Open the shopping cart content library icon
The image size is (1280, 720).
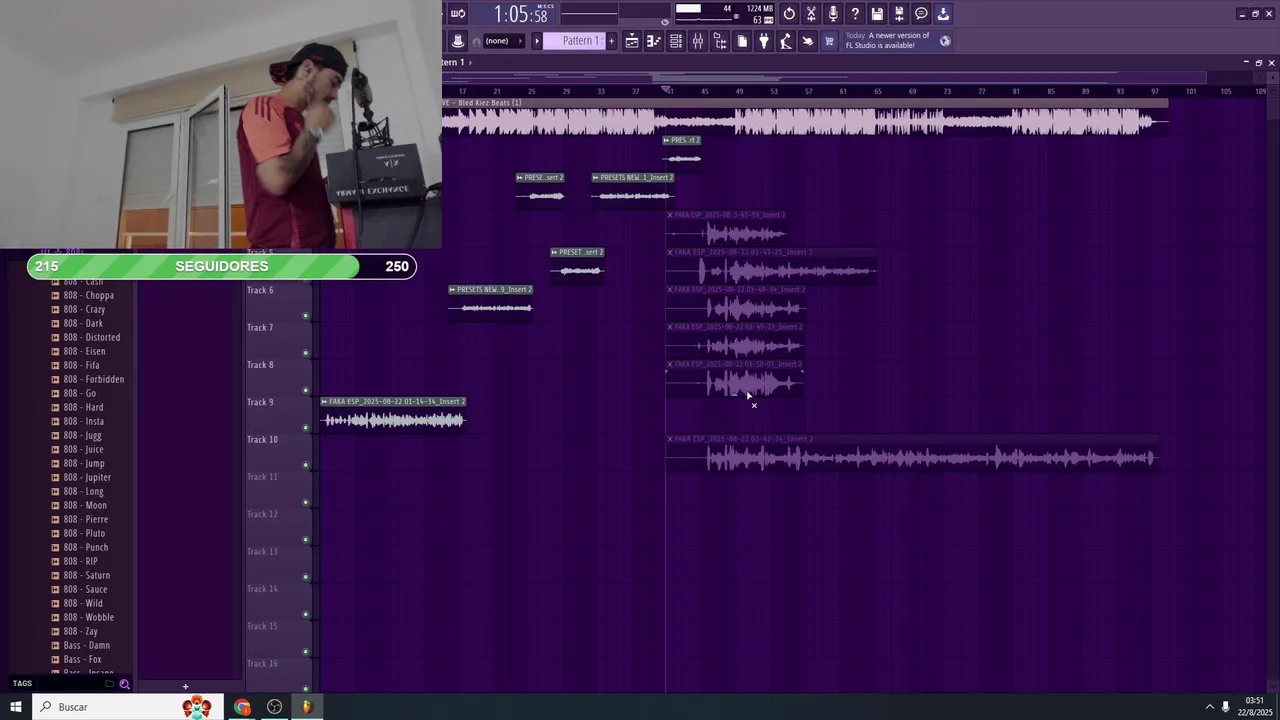(x=829, y=41)
